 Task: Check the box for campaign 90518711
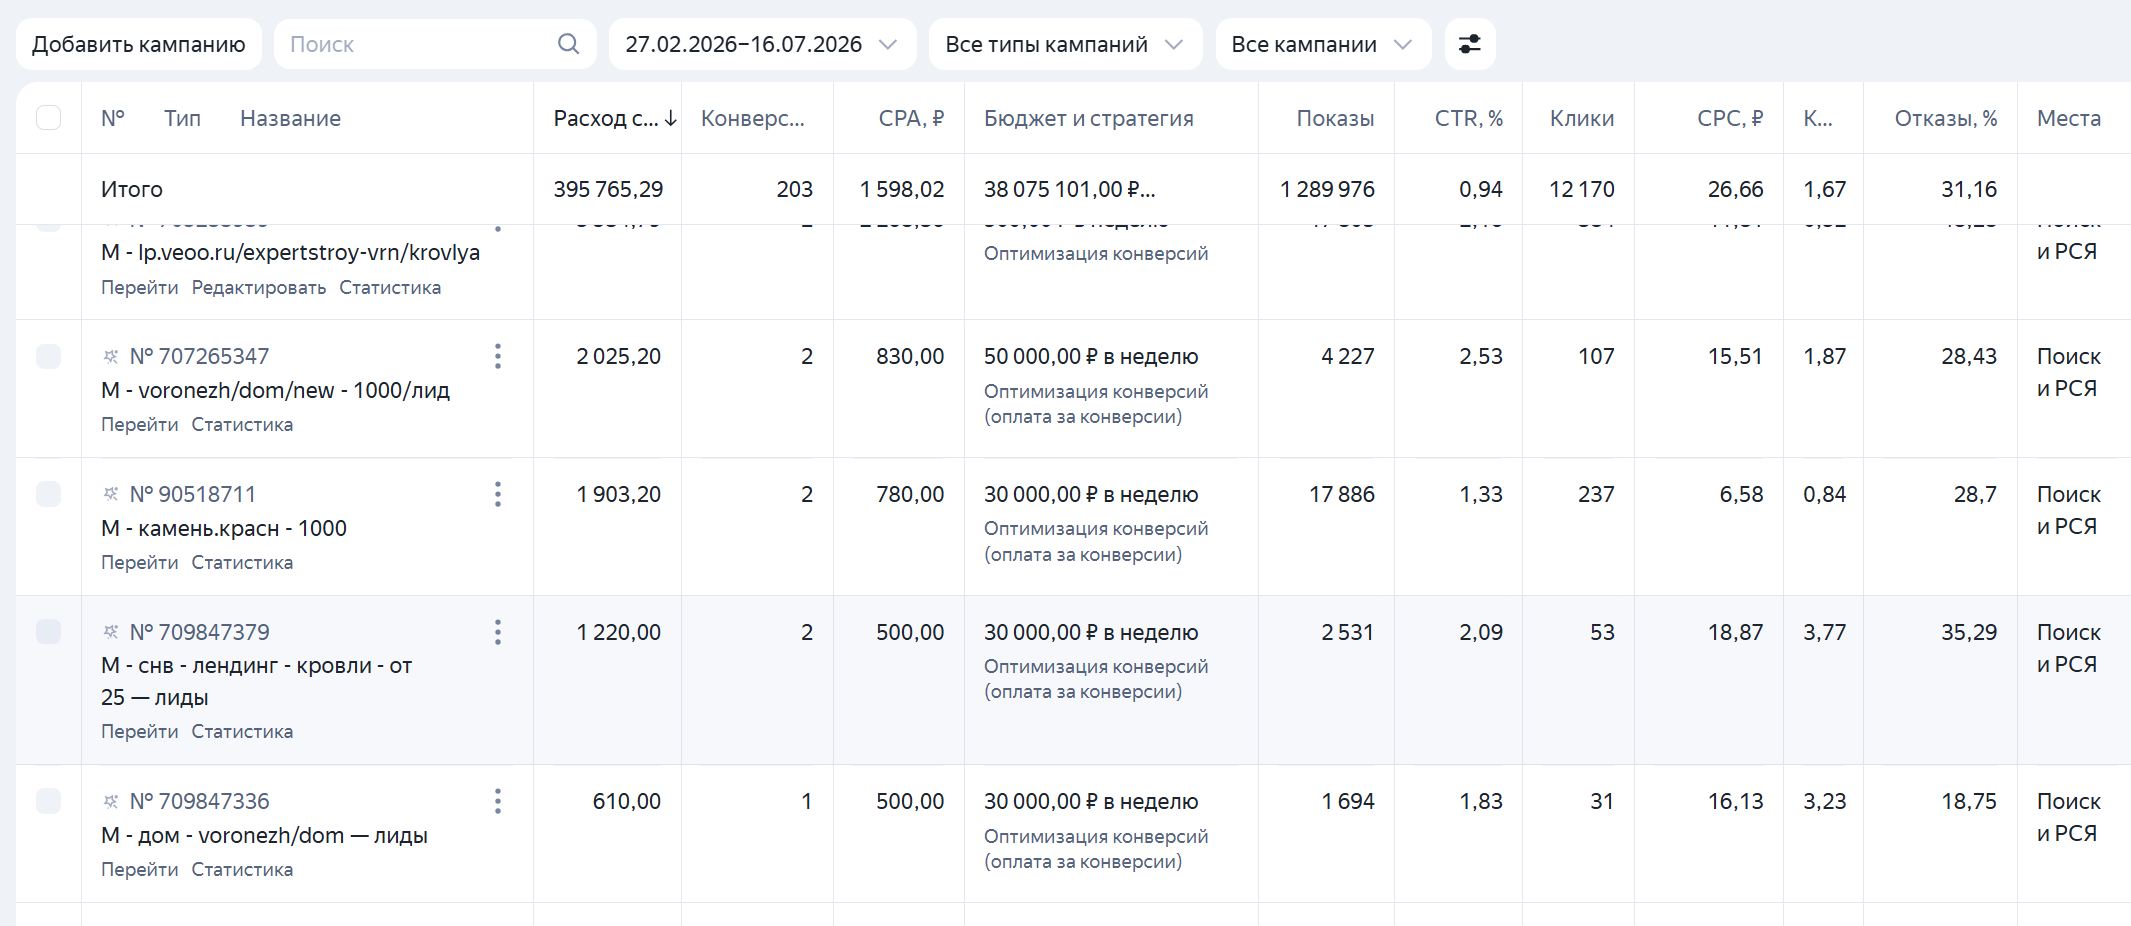coord(48,494)
